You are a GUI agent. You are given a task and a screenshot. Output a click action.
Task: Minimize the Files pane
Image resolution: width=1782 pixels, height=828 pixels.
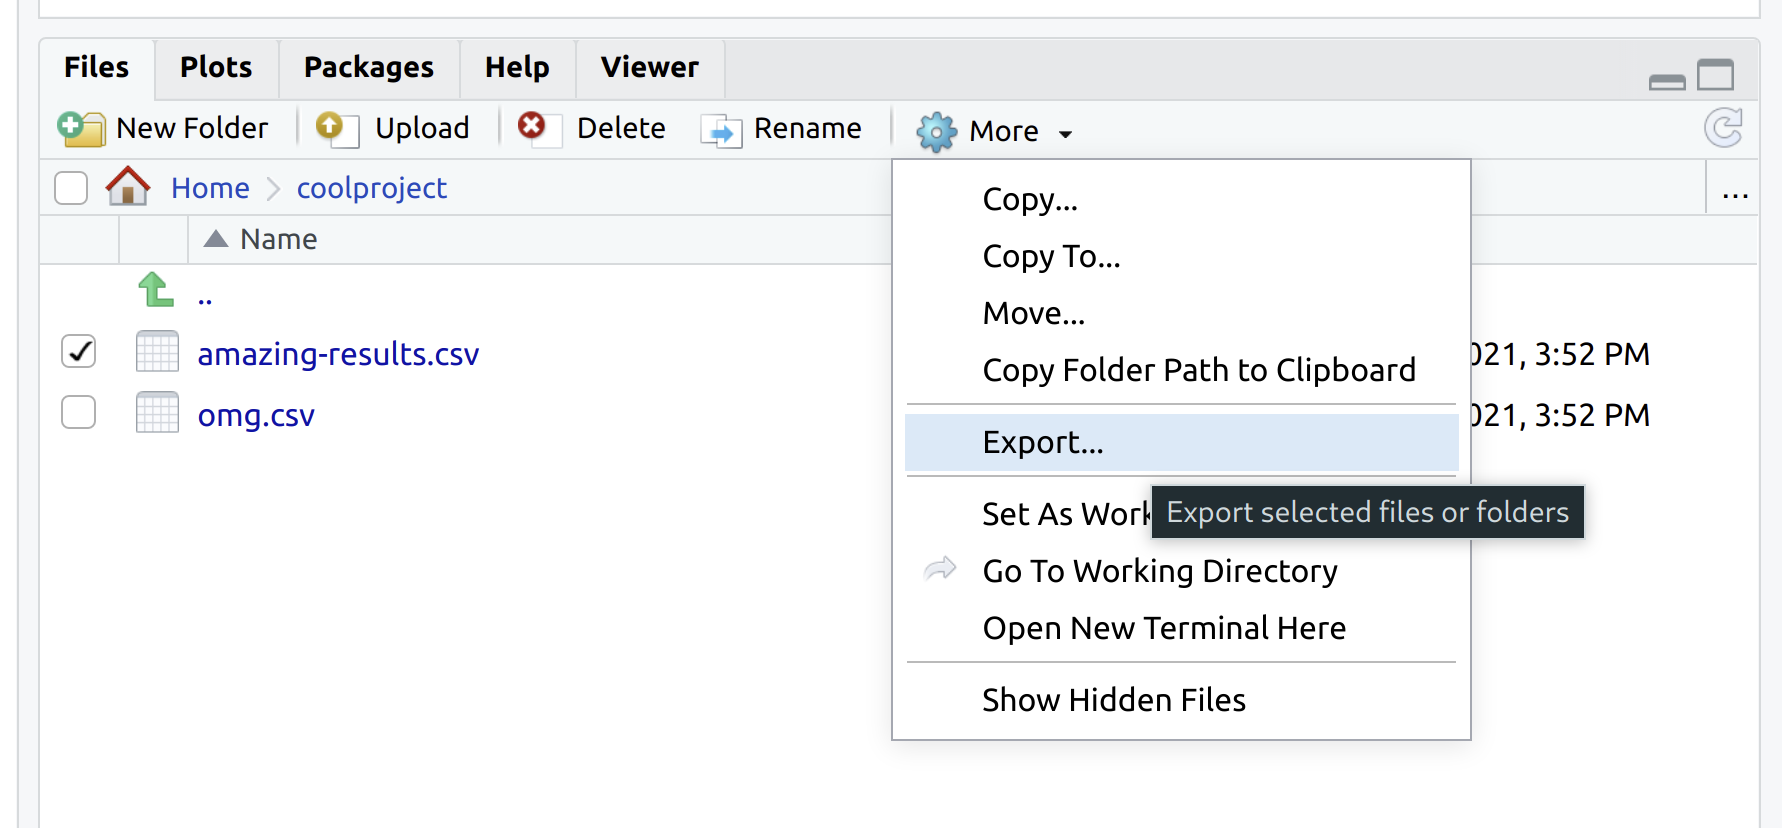tap(1667, 82)
